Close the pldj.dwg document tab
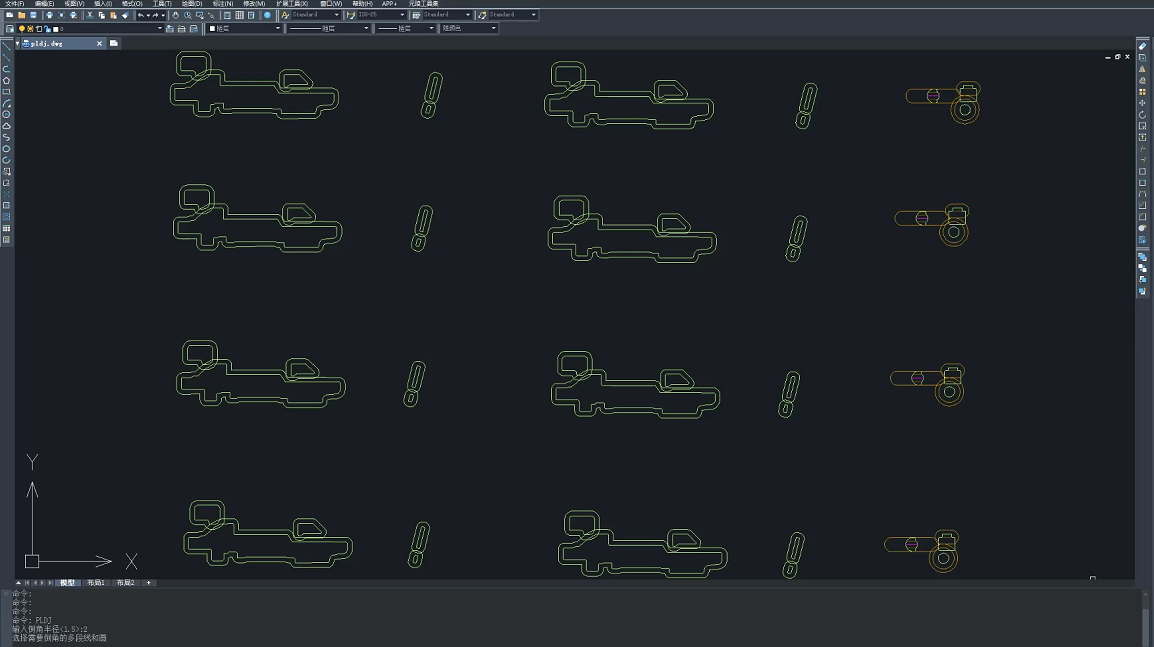 [100, 44]
